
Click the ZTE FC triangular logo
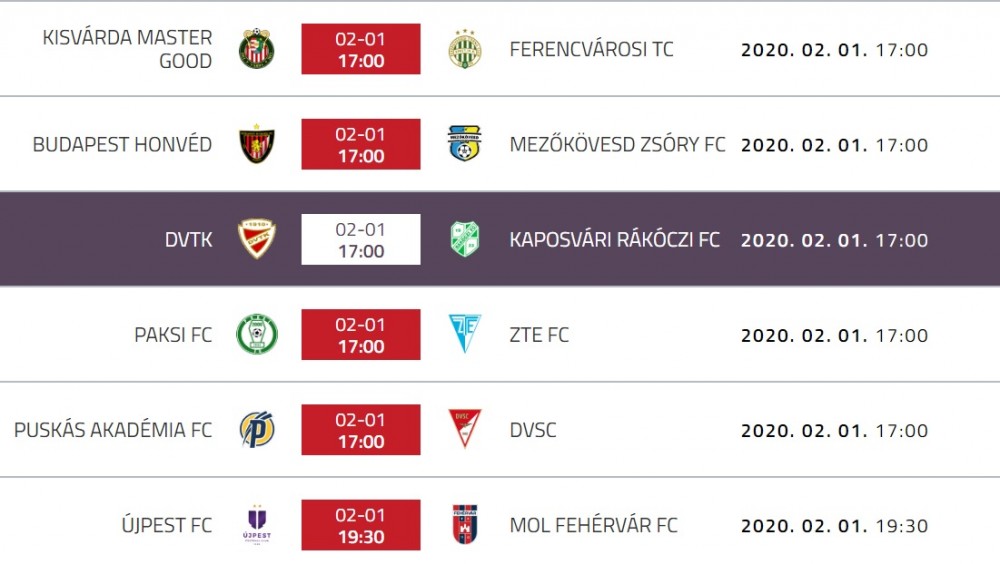pos(464,333)
